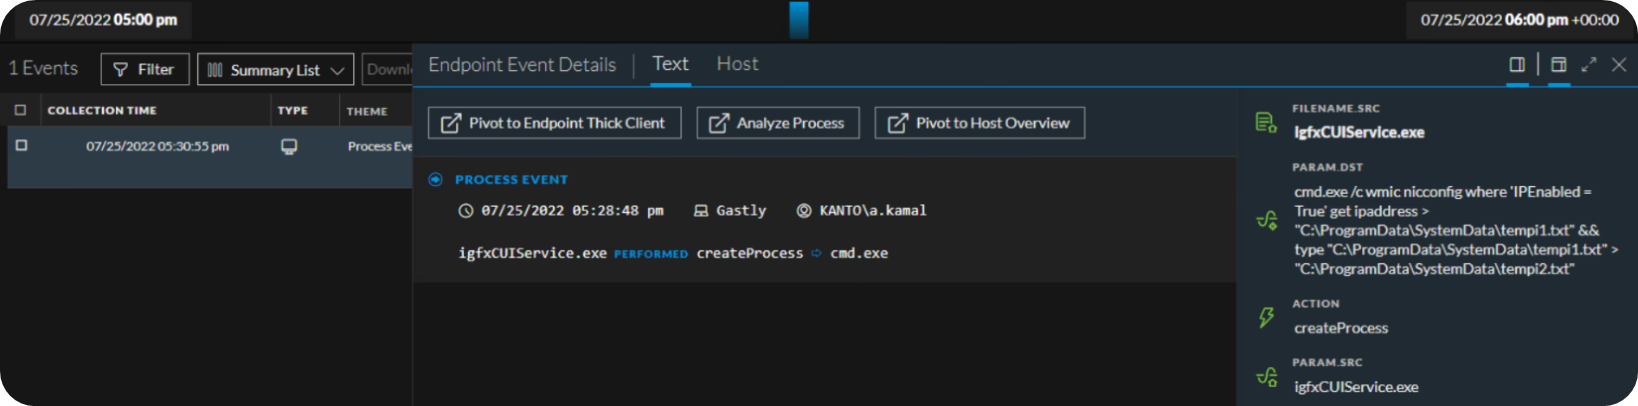Click the FILENAME.SRC file icon

point(1266,123)
